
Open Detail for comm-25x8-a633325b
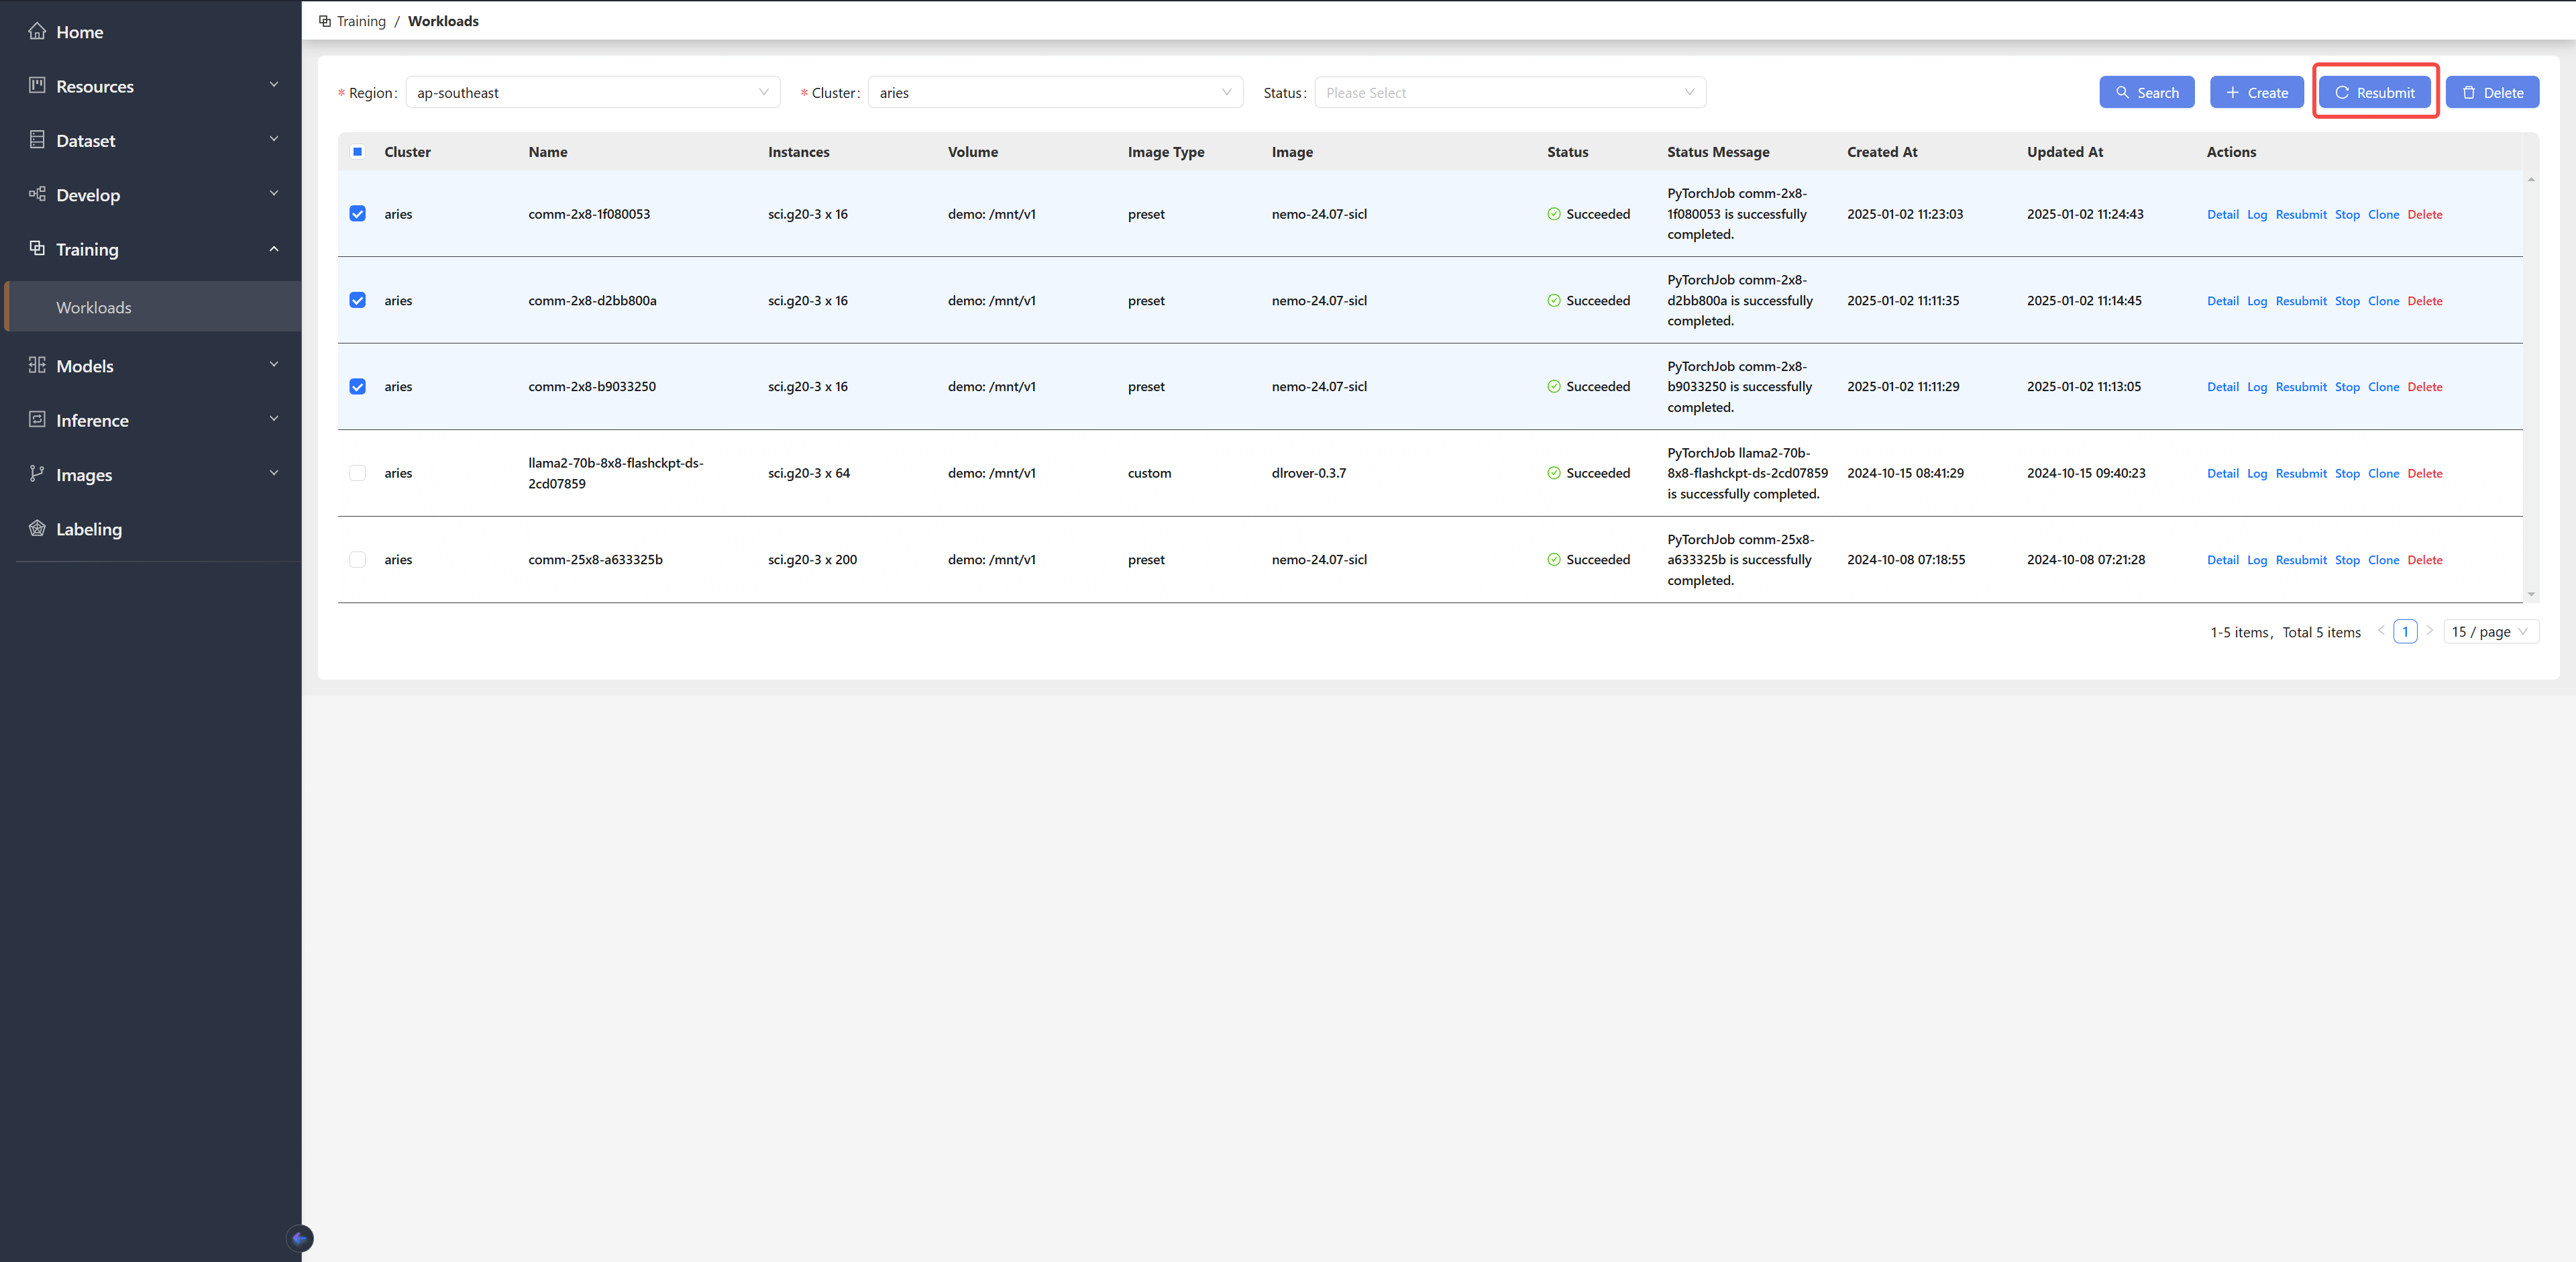[x=2222, y=560]
